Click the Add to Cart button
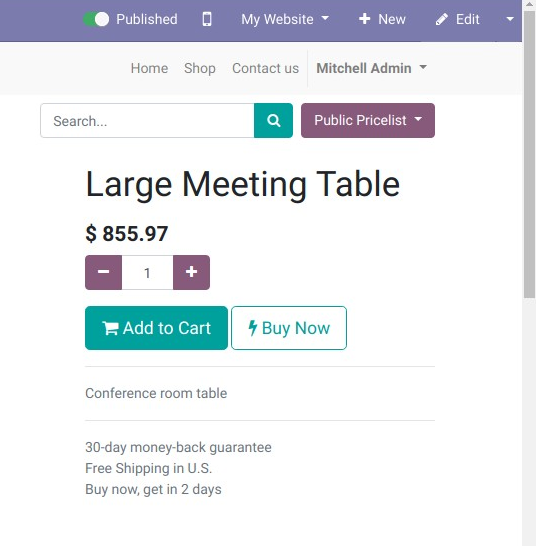Viewport: 536px width, 546px height. coord(156,328)
